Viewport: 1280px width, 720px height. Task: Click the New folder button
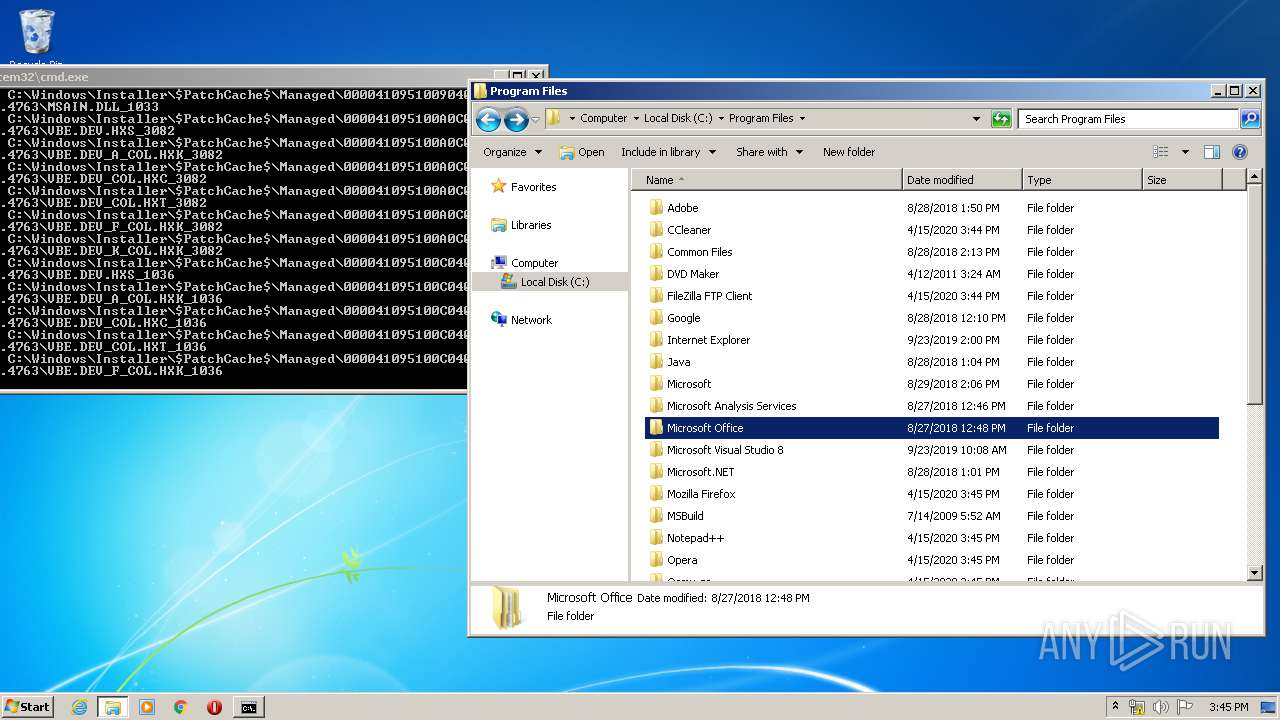click(x=849, y=152)
